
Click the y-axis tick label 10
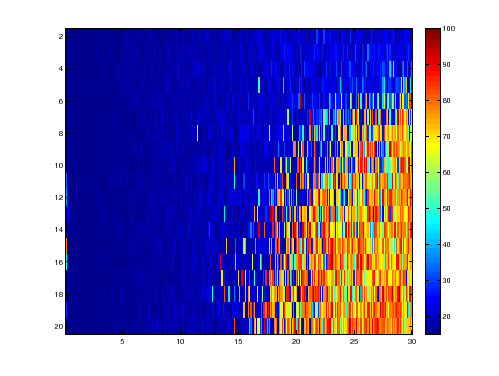click(59, 165)
